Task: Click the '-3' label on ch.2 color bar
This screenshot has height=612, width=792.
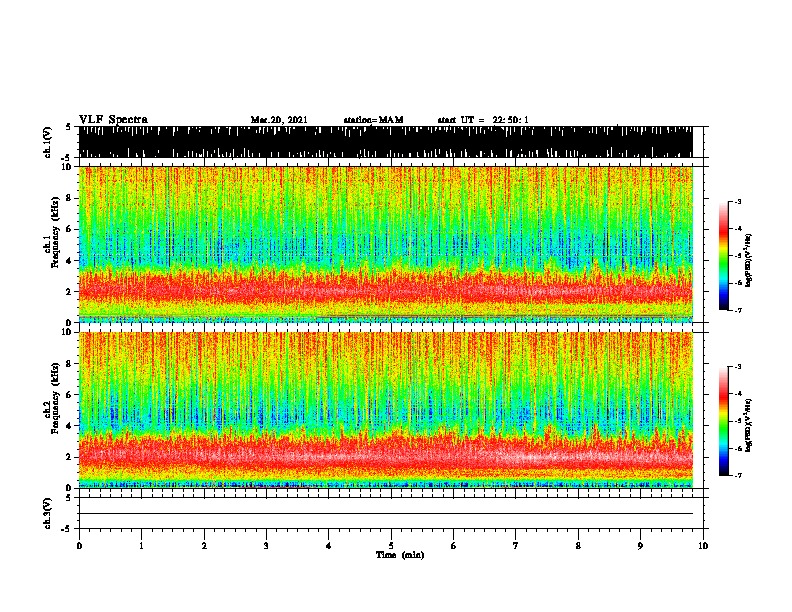Action: point(738,367)
